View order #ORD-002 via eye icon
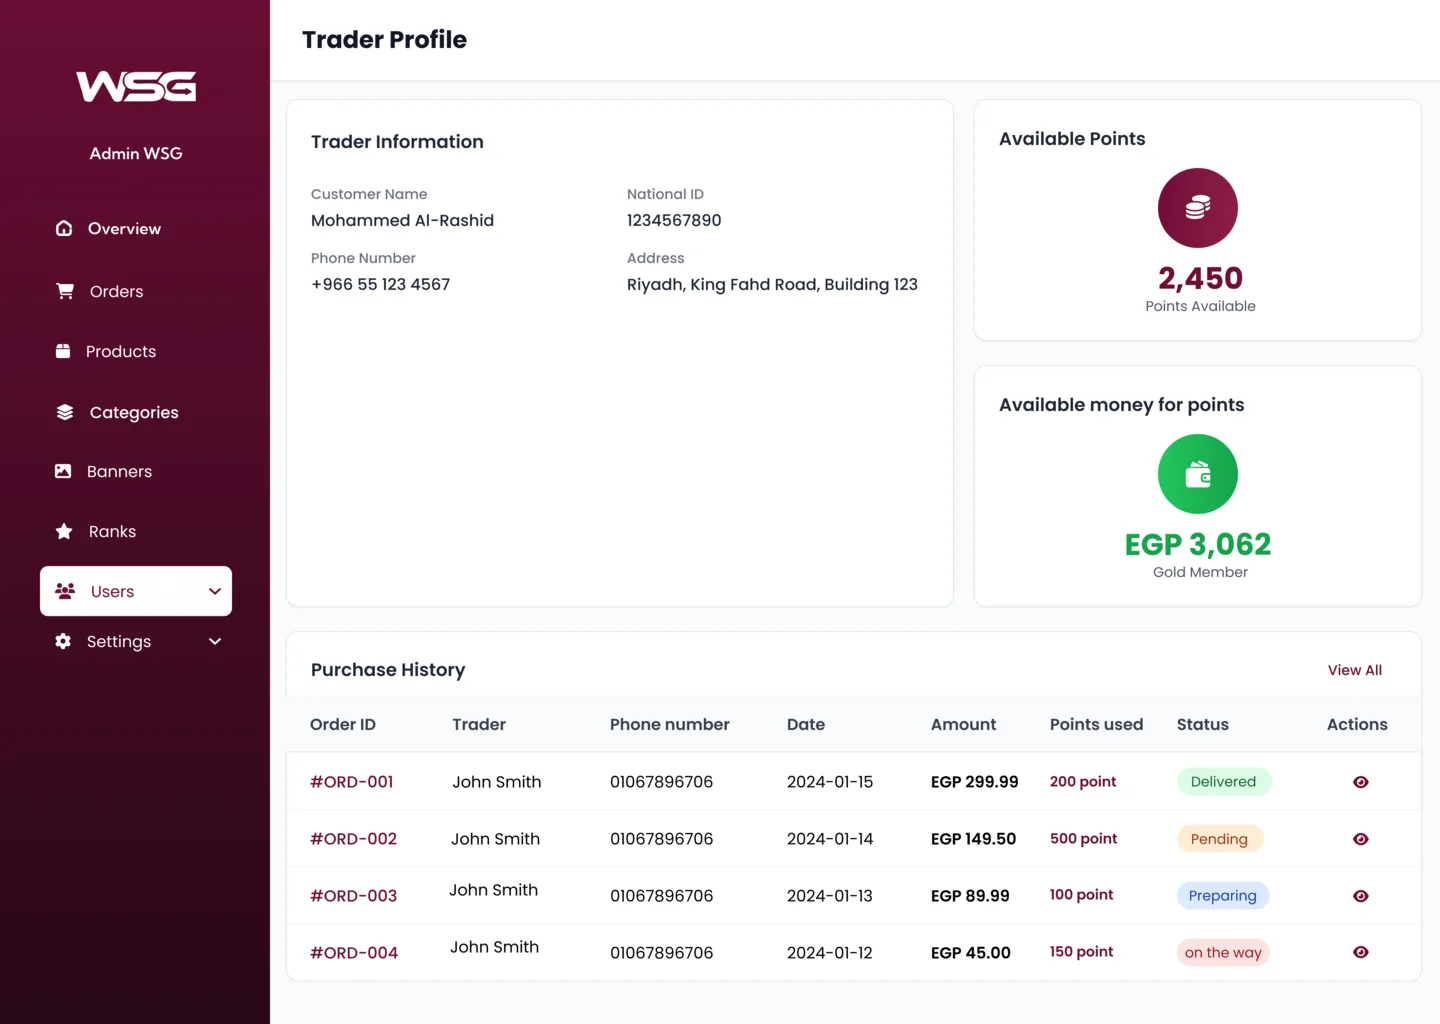1440x1024 pixels. [x=1361, y=839]
